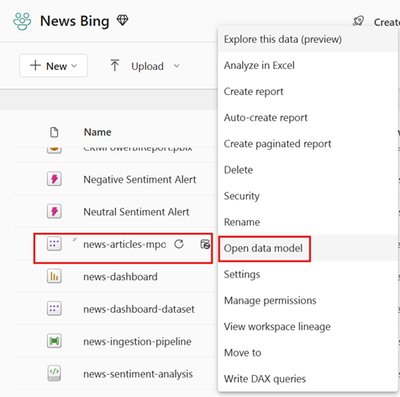Click the news-dashboard-dataset semantic model icon
Screen dimensions: 400x397
pos(54,309)
